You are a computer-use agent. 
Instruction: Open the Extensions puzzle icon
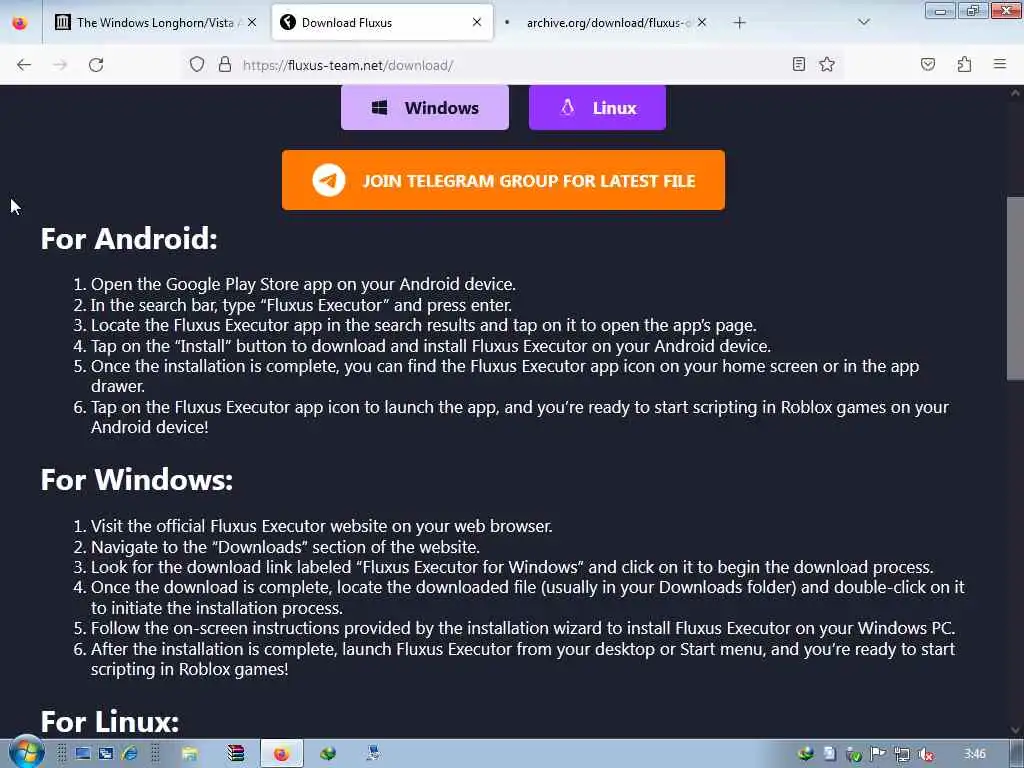[x=964, y=64]
